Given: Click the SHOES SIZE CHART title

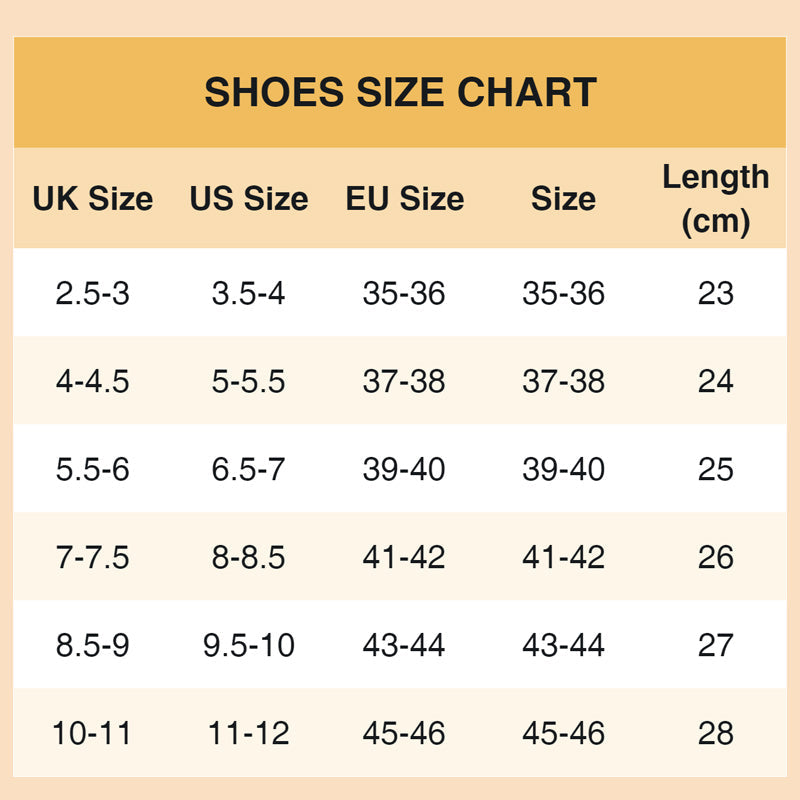Looking at the screenshot, I should point(400,93).
